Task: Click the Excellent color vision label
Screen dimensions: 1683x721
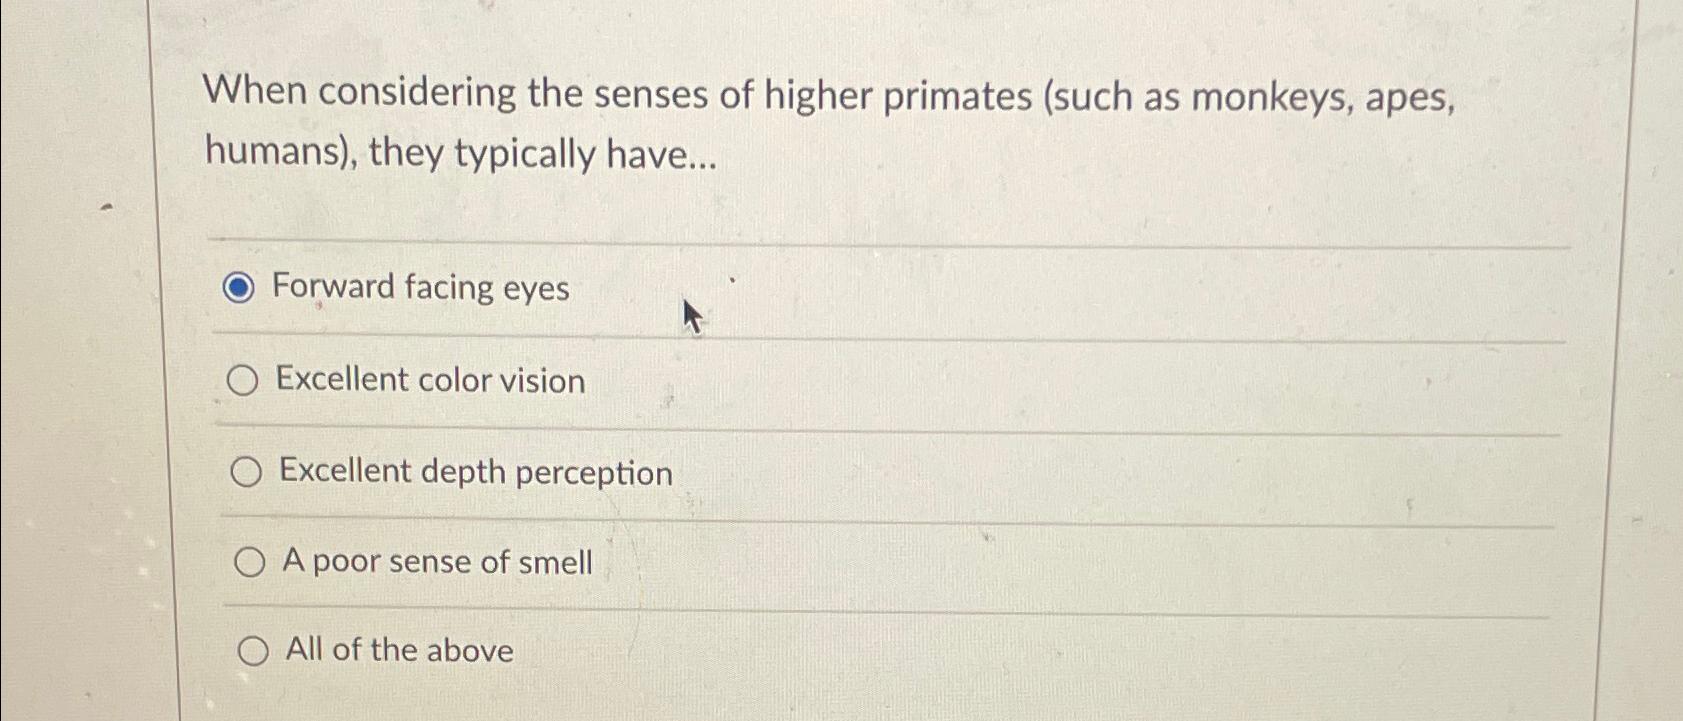Action: click(x=432, y=381)
